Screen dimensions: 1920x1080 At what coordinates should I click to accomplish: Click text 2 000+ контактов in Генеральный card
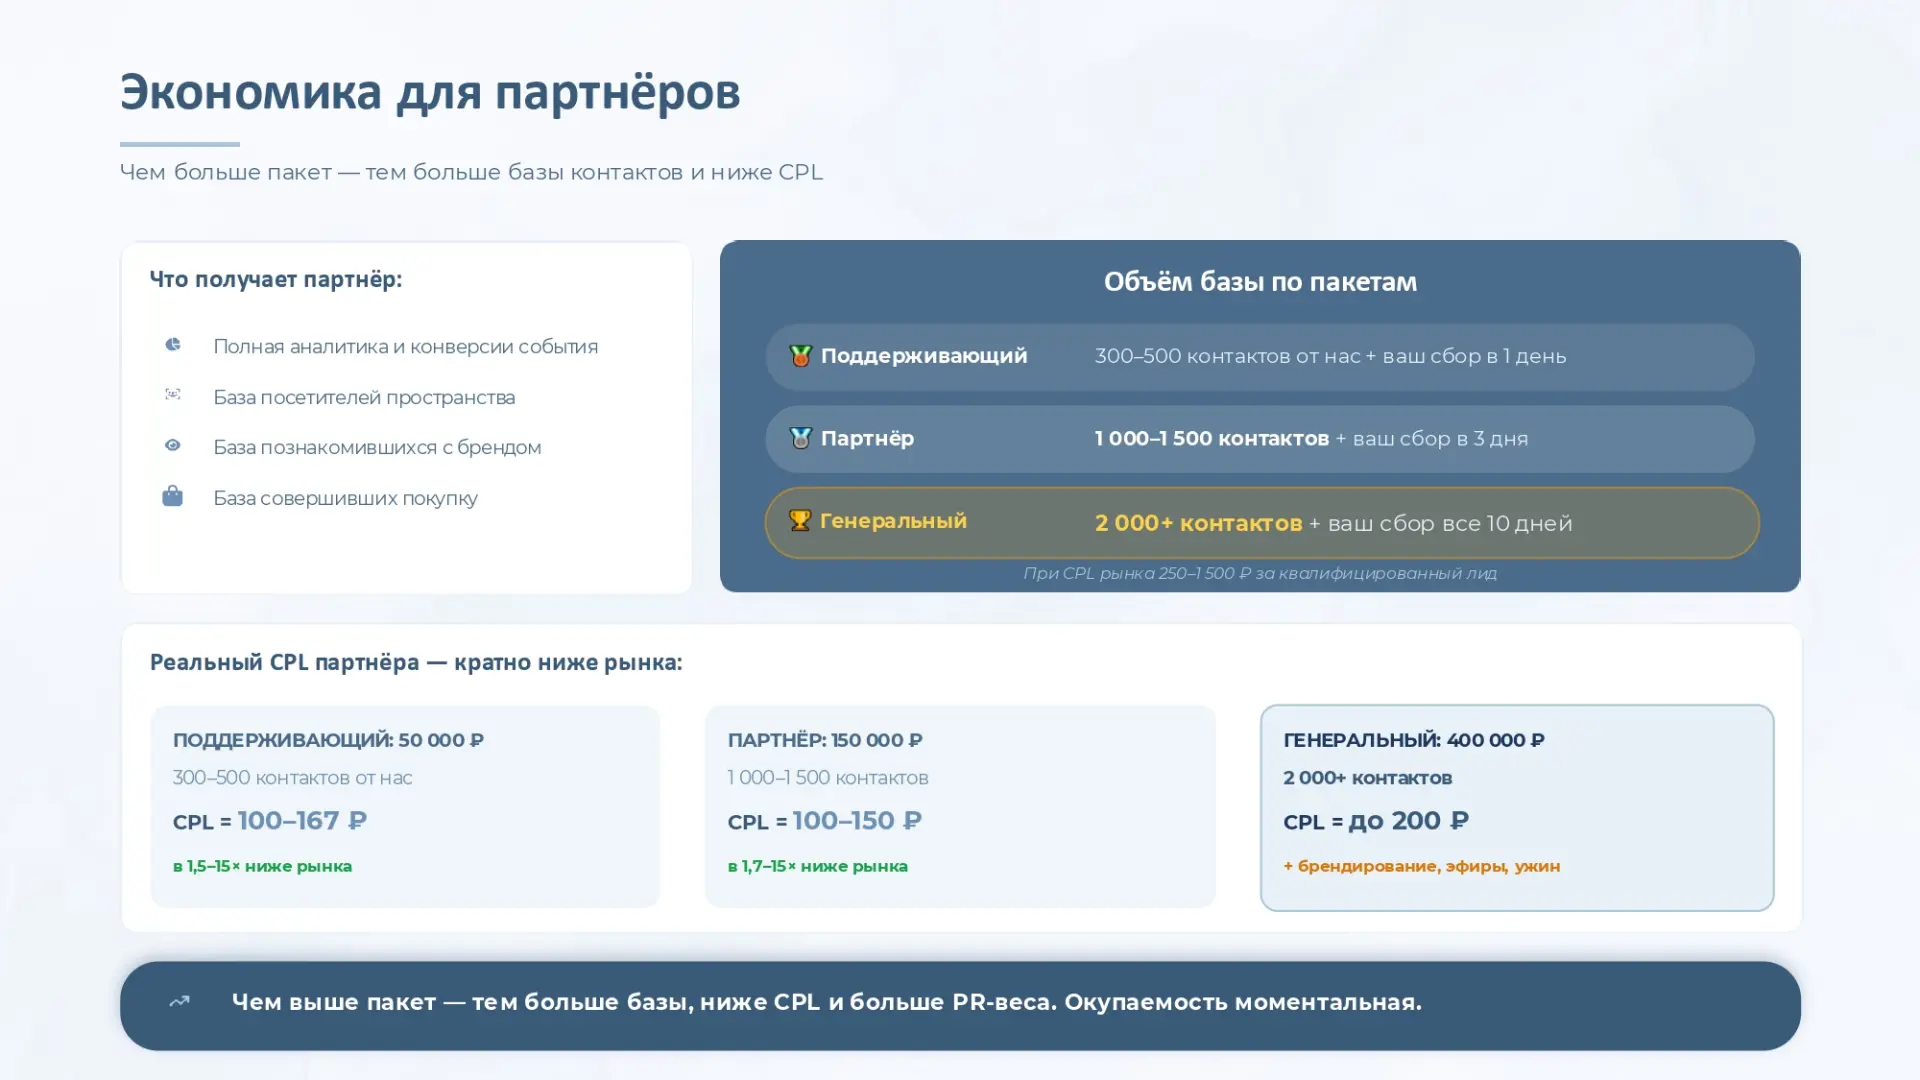click(x=1368, y=778)
